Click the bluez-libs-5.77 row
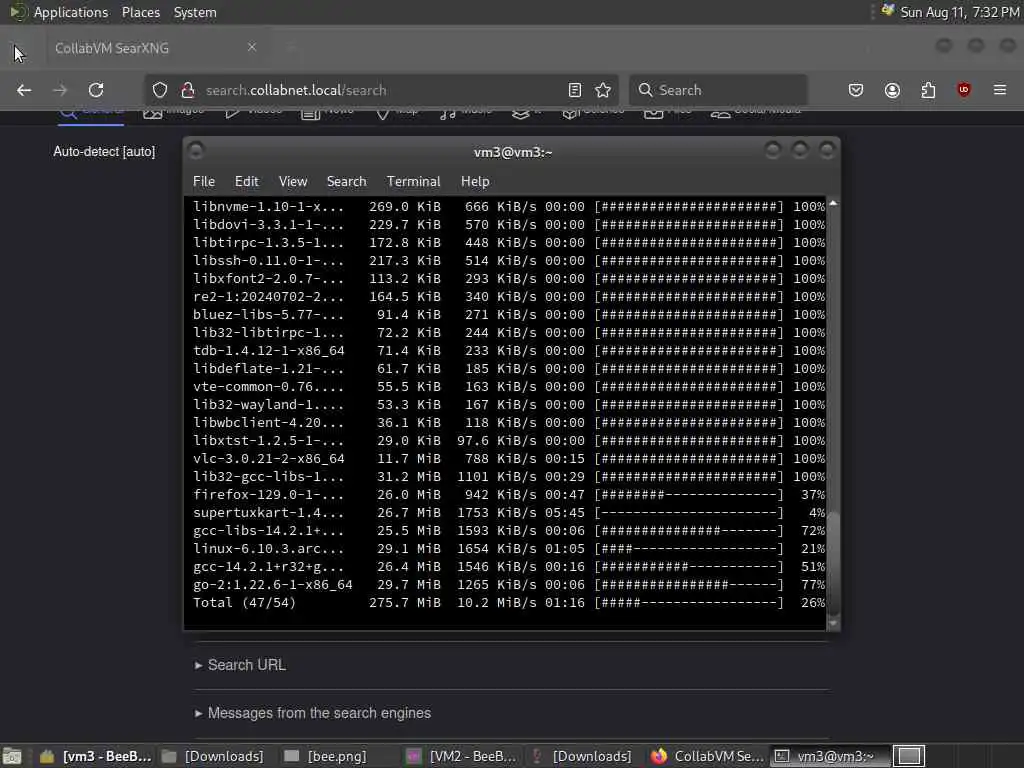Image resolution: width=1024 pixels, height=768 pixels. click(x=509, y=314)
